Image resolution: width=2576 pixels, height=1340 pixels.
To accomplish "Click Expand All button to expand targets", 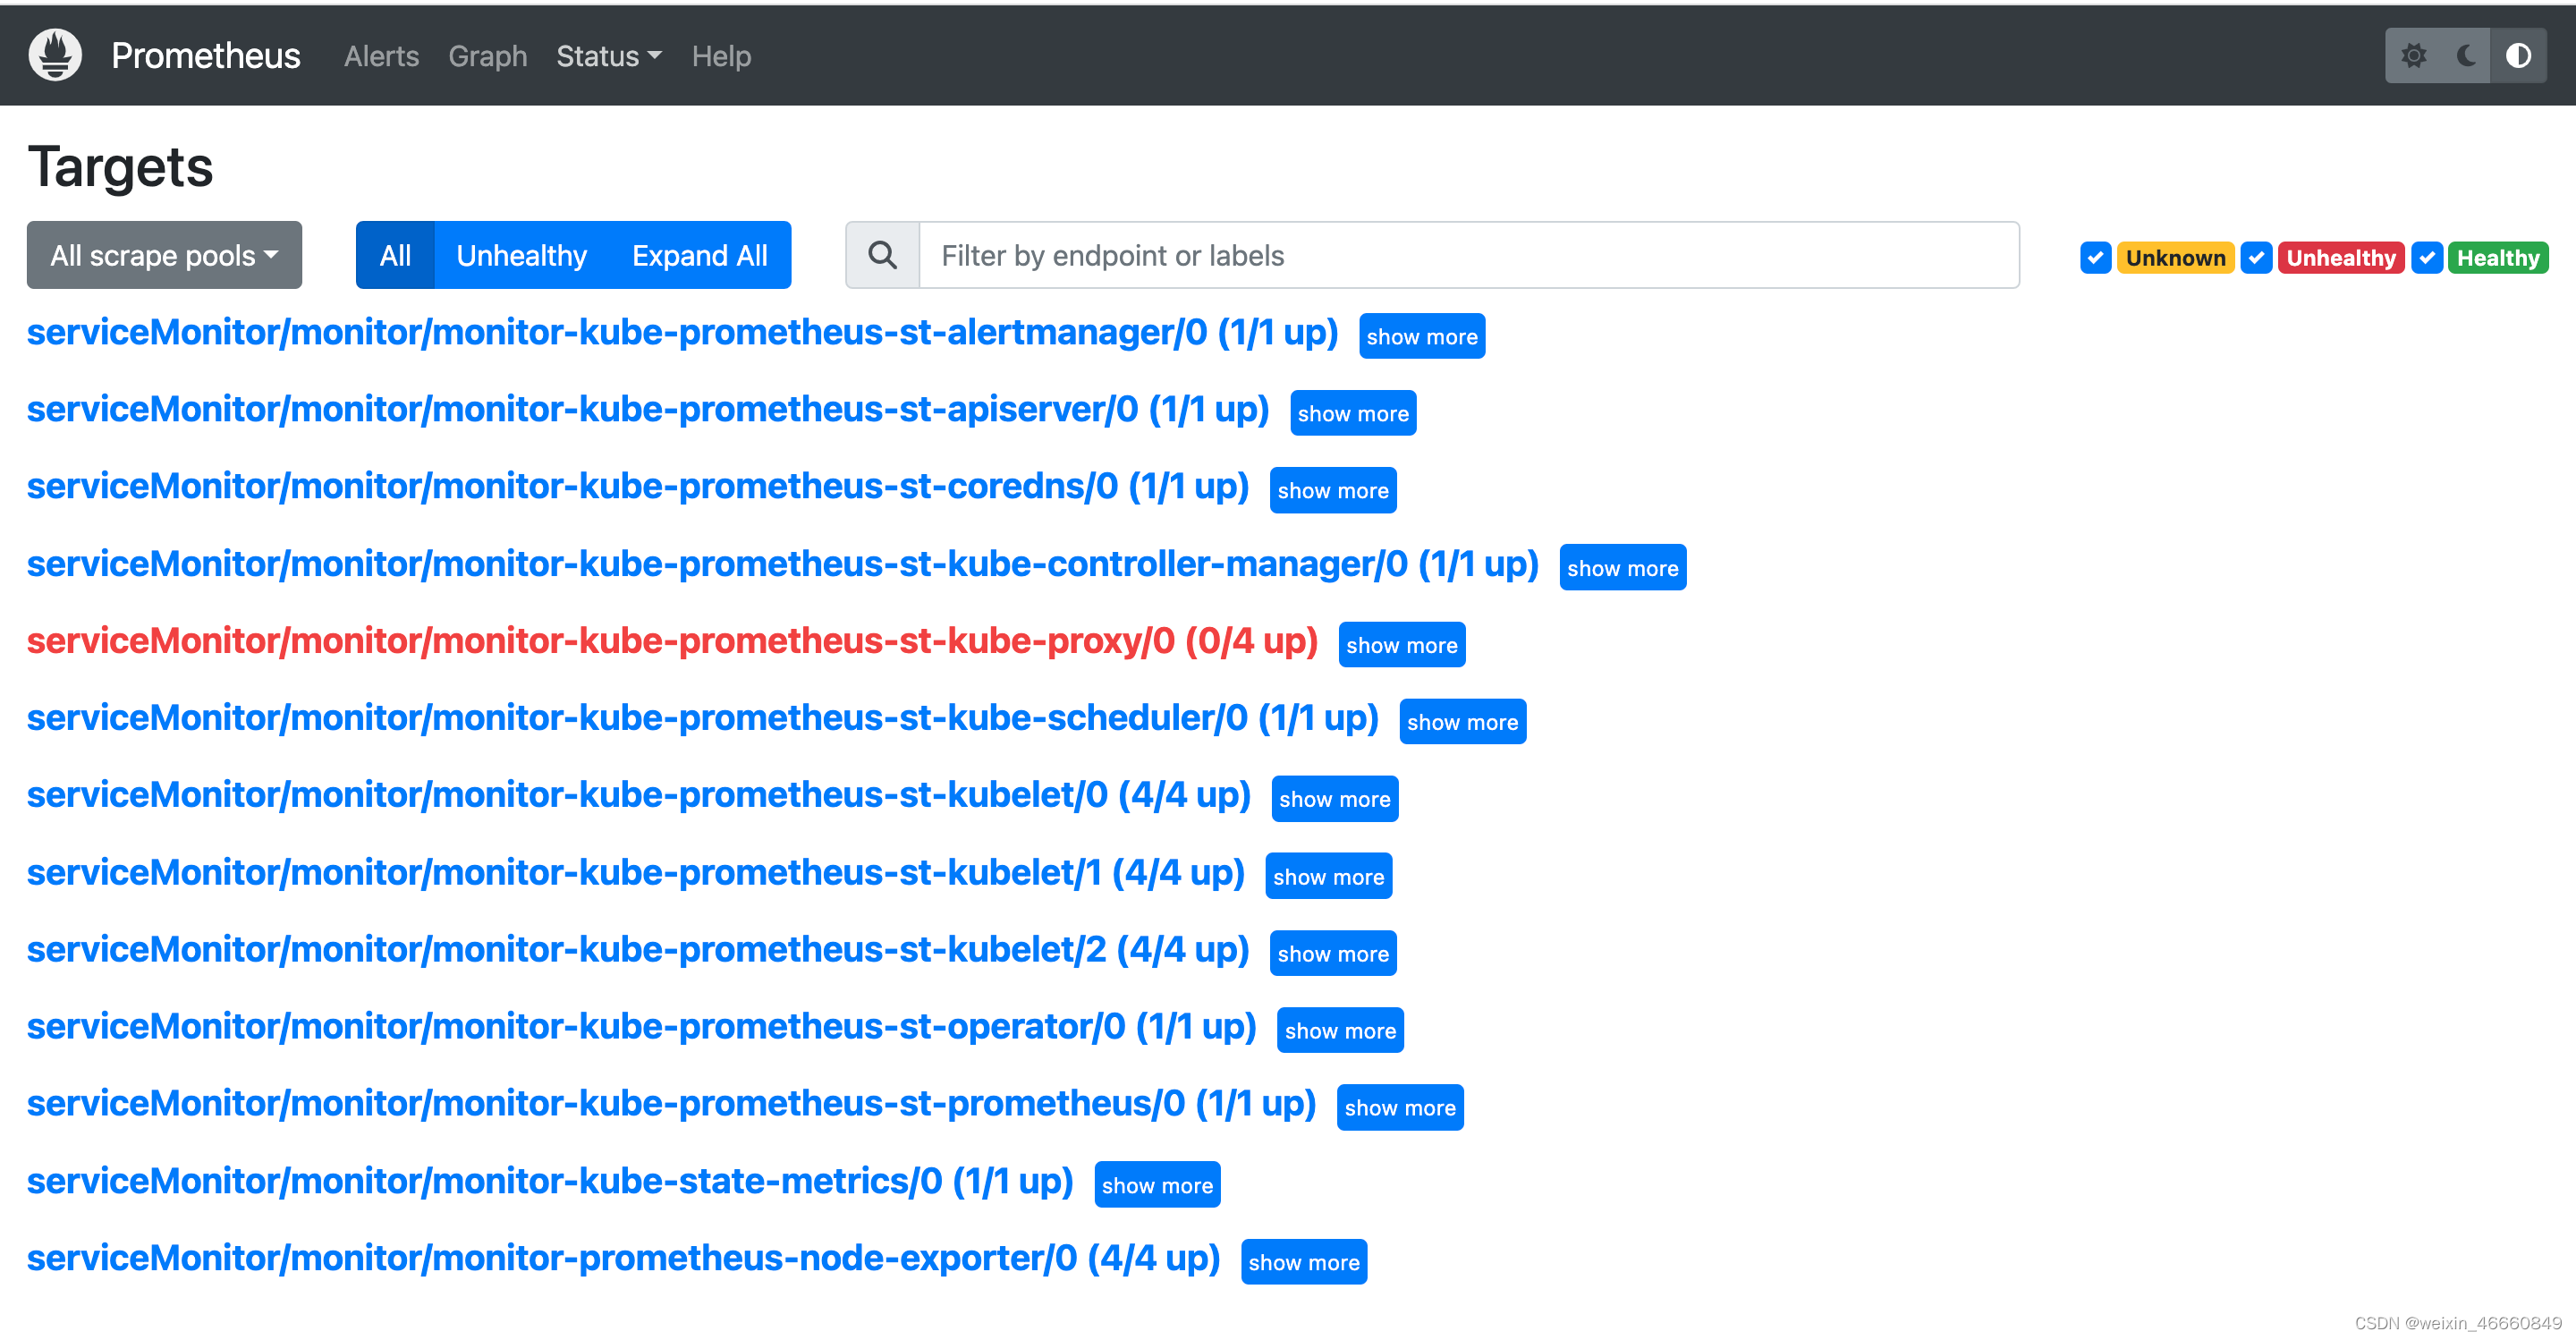I will click(x=702, y=258).
